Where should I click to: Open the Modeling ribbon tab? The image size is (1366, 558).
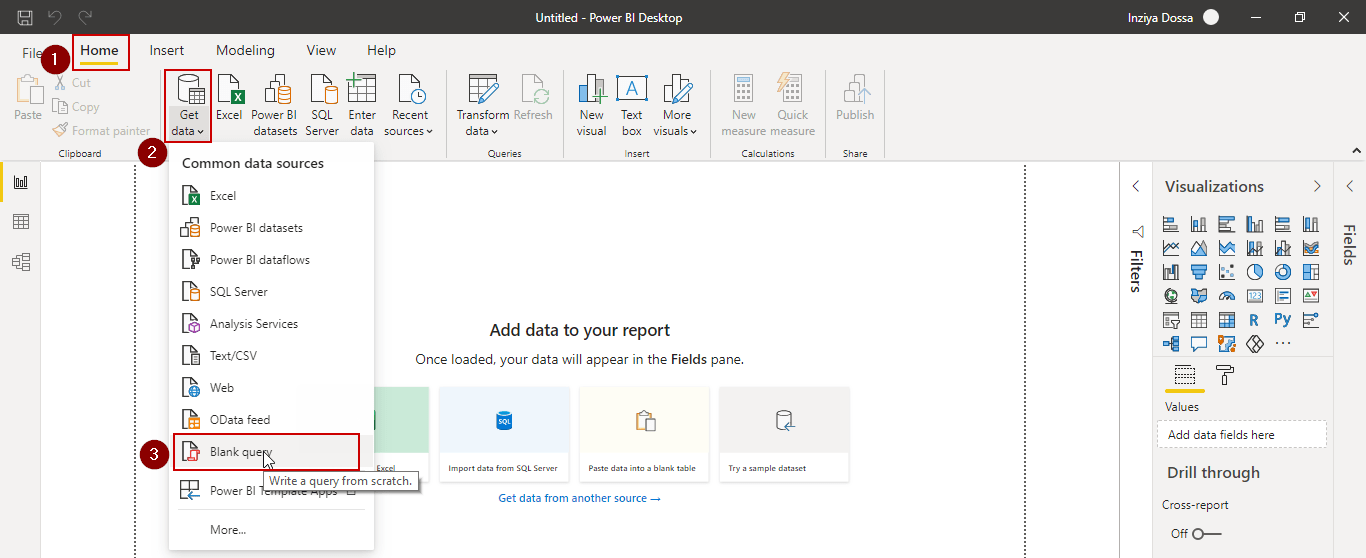click(x=245, y=50)
